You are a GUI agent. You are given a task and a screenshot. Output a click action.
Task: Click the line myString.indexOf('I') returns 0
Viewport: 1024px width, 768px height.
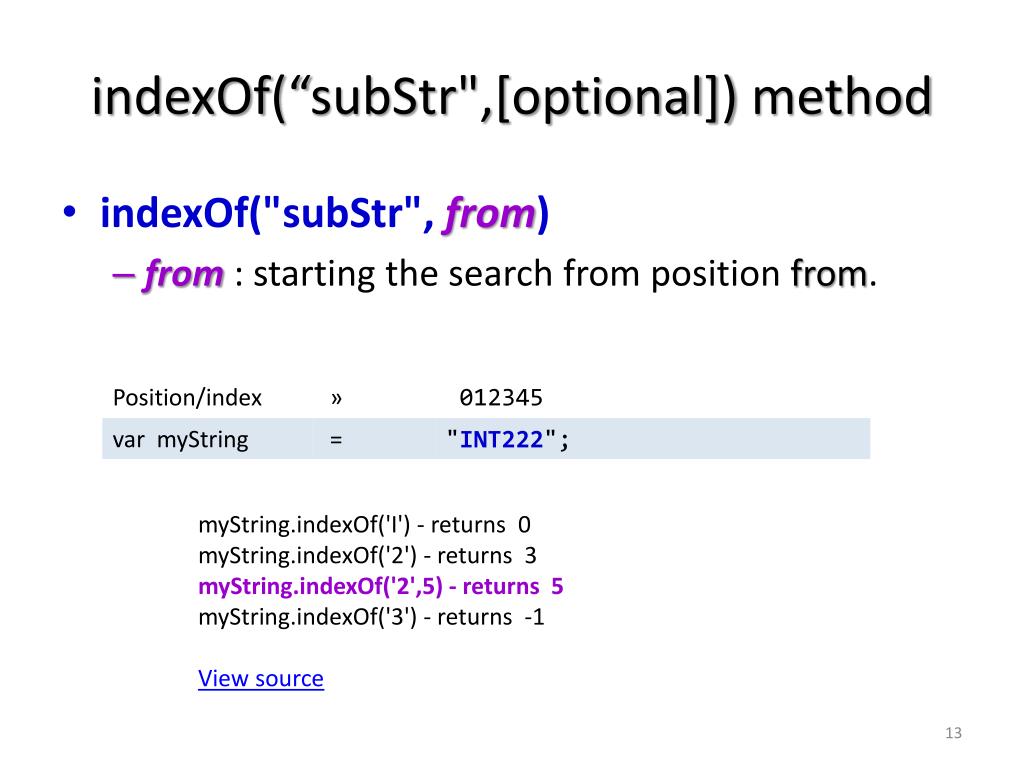click(364, 524)
